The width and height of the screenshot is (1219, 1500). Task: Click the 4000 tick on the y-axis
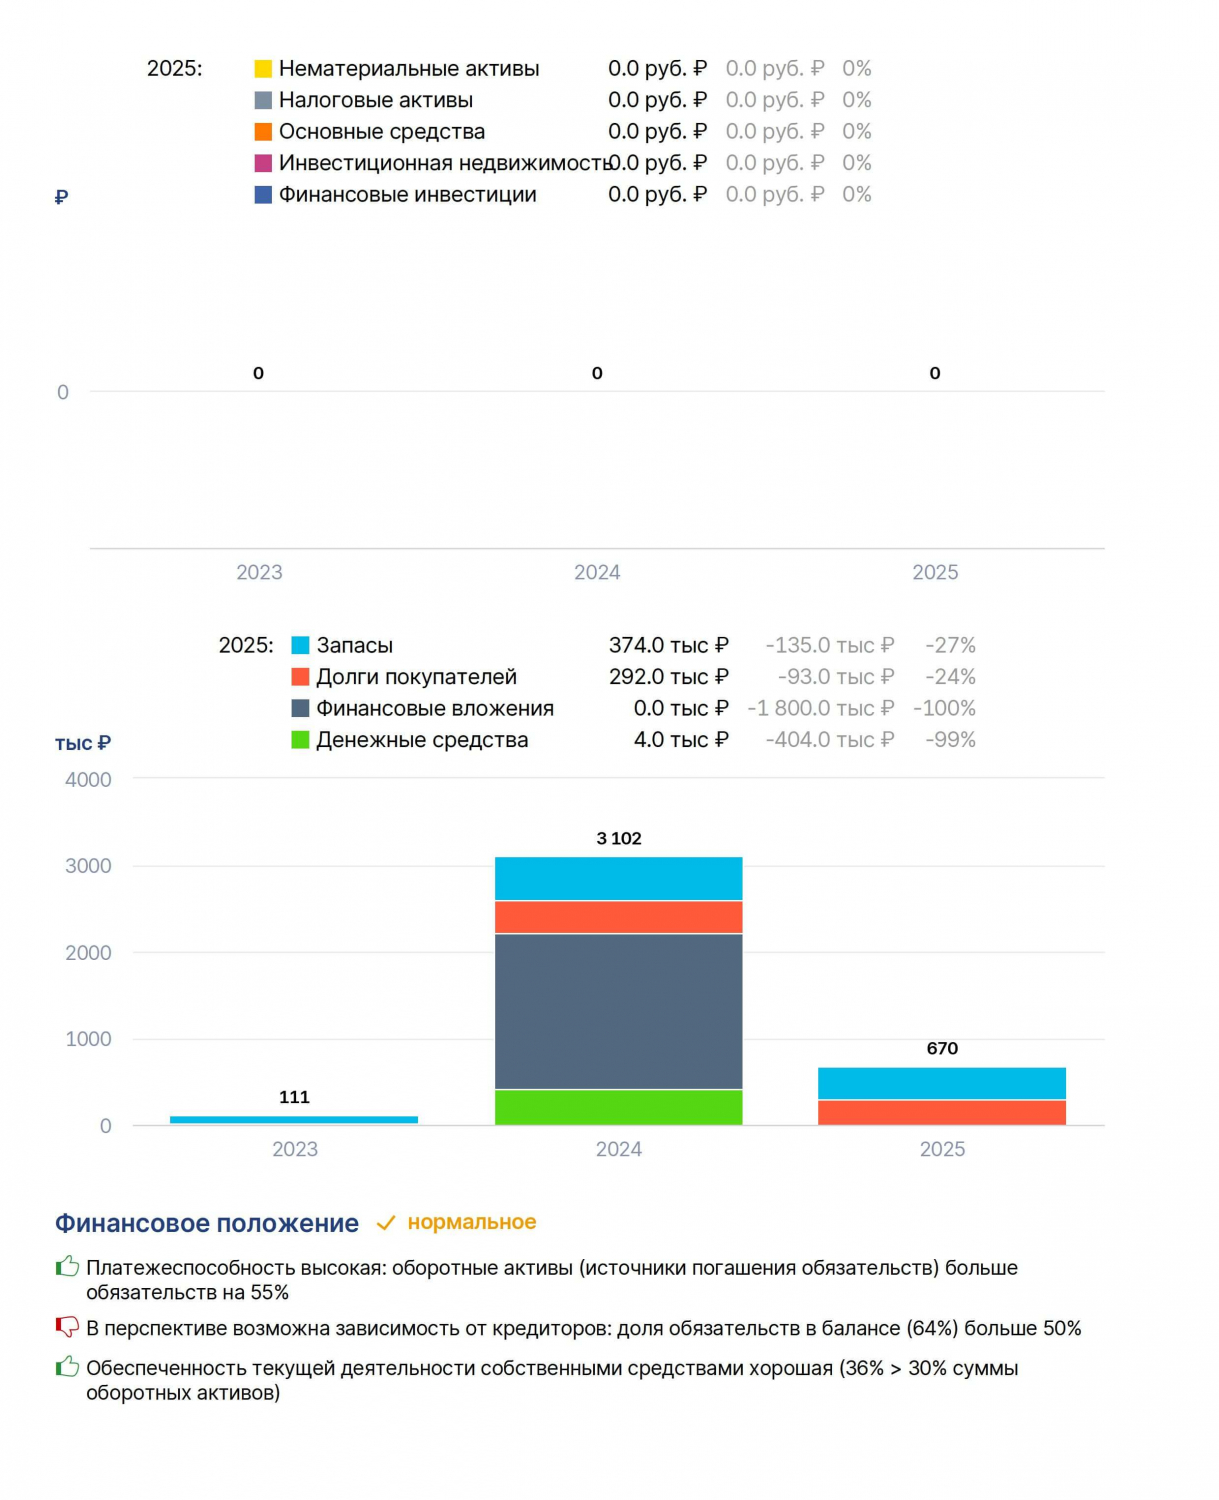(x=88, y=780)
